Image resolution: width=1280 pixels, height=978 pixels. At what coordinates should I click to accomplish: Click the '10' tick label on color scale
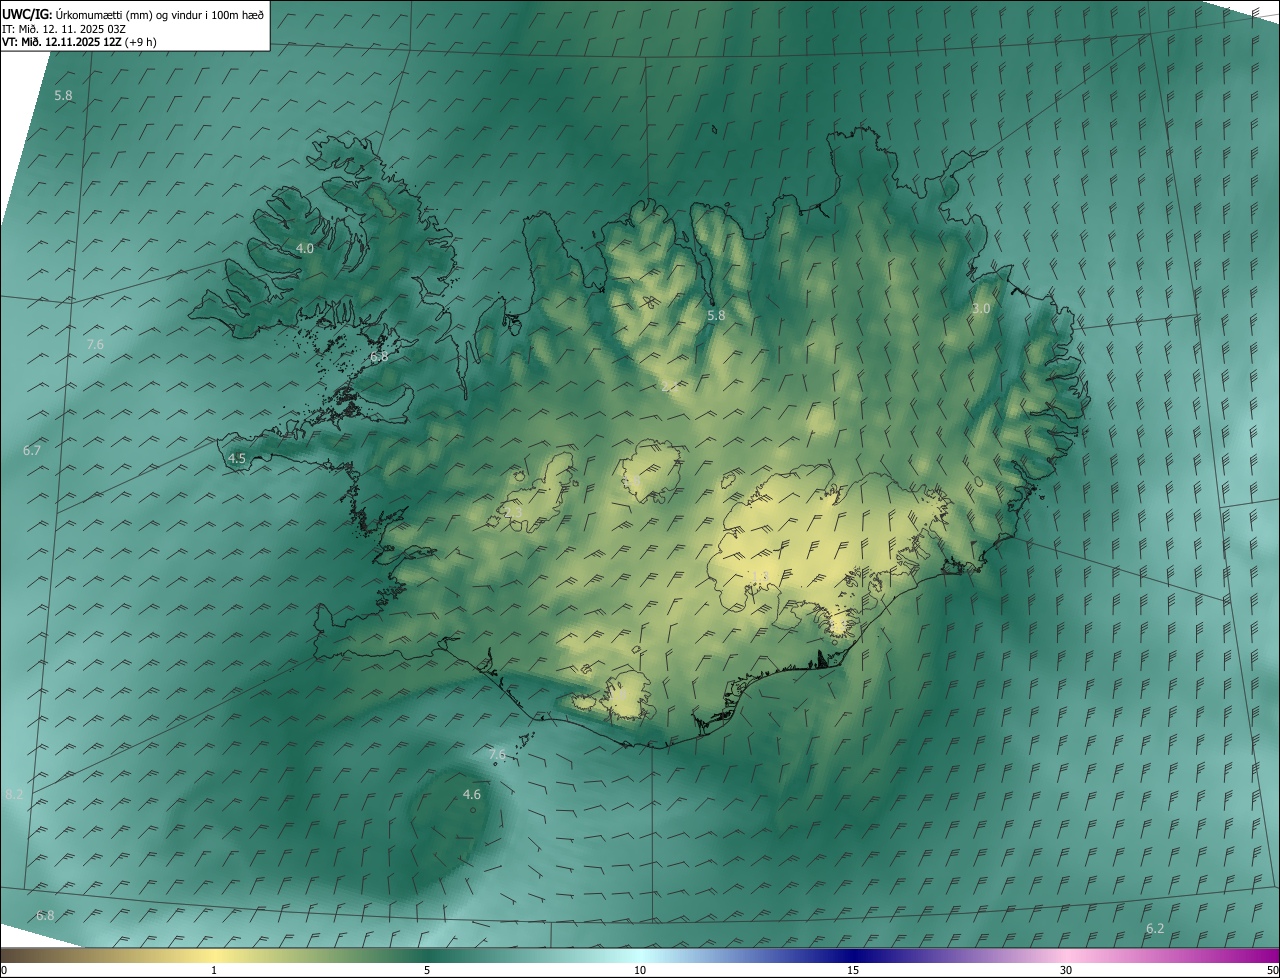click(x=640, y=970)
